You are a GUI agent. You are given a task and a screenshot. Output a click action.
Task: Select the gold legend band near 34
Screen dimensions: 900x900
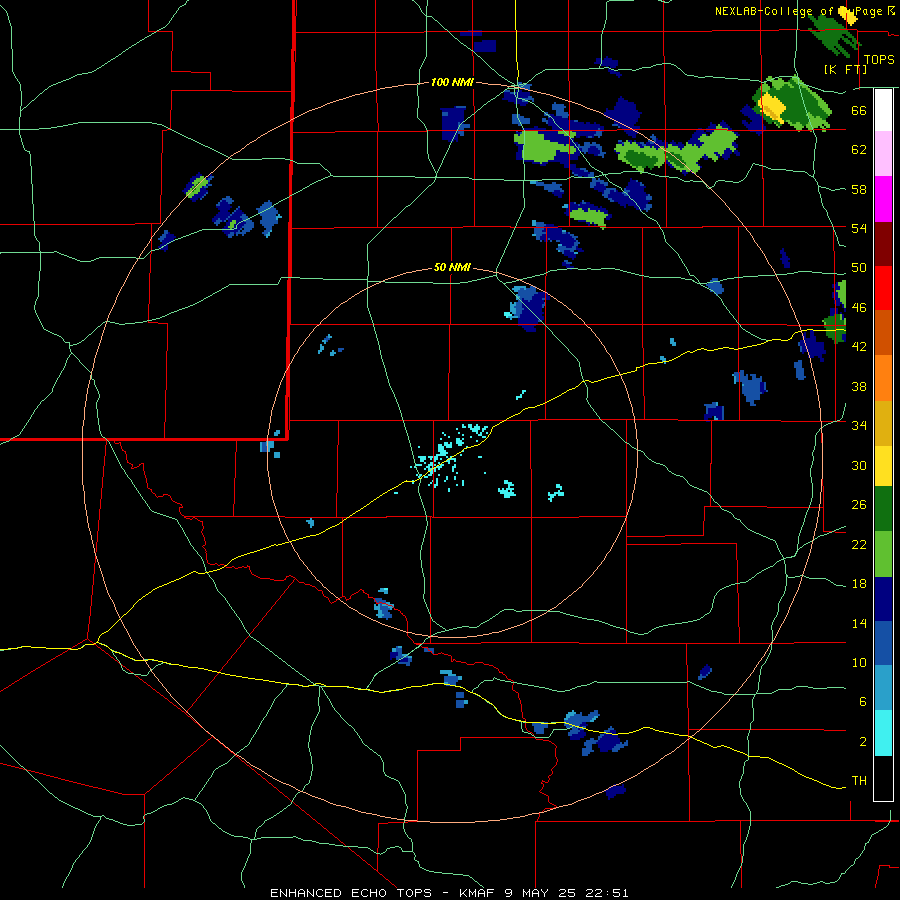(883, 423)
